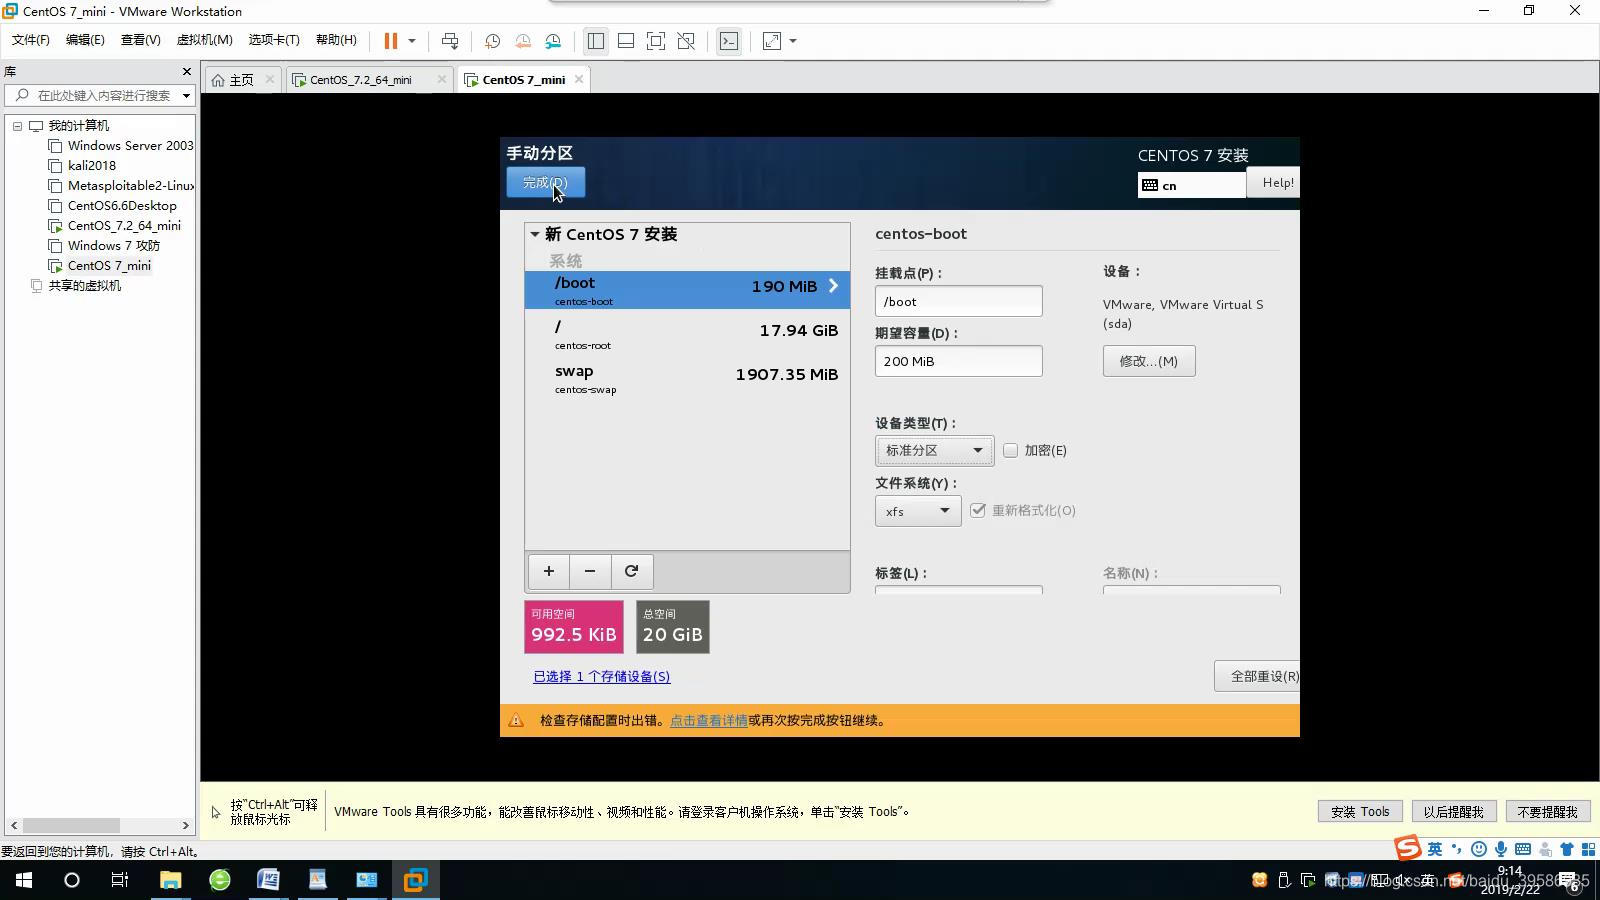Open the snapshot manager
This screenshot has width=1600, height=900.
click(553, 41)
